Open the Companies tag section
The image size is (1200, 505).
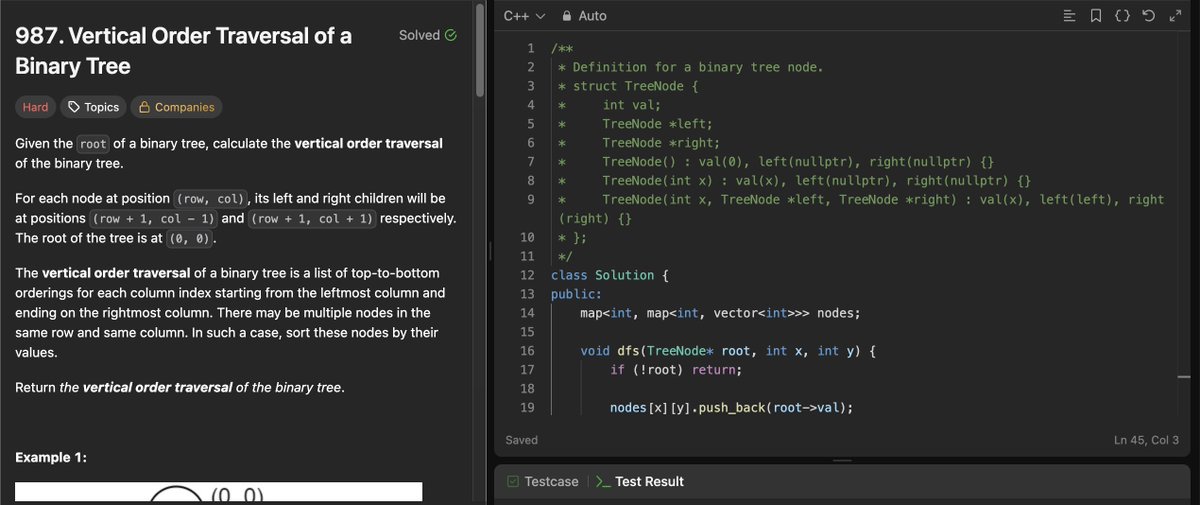(177, 107)
